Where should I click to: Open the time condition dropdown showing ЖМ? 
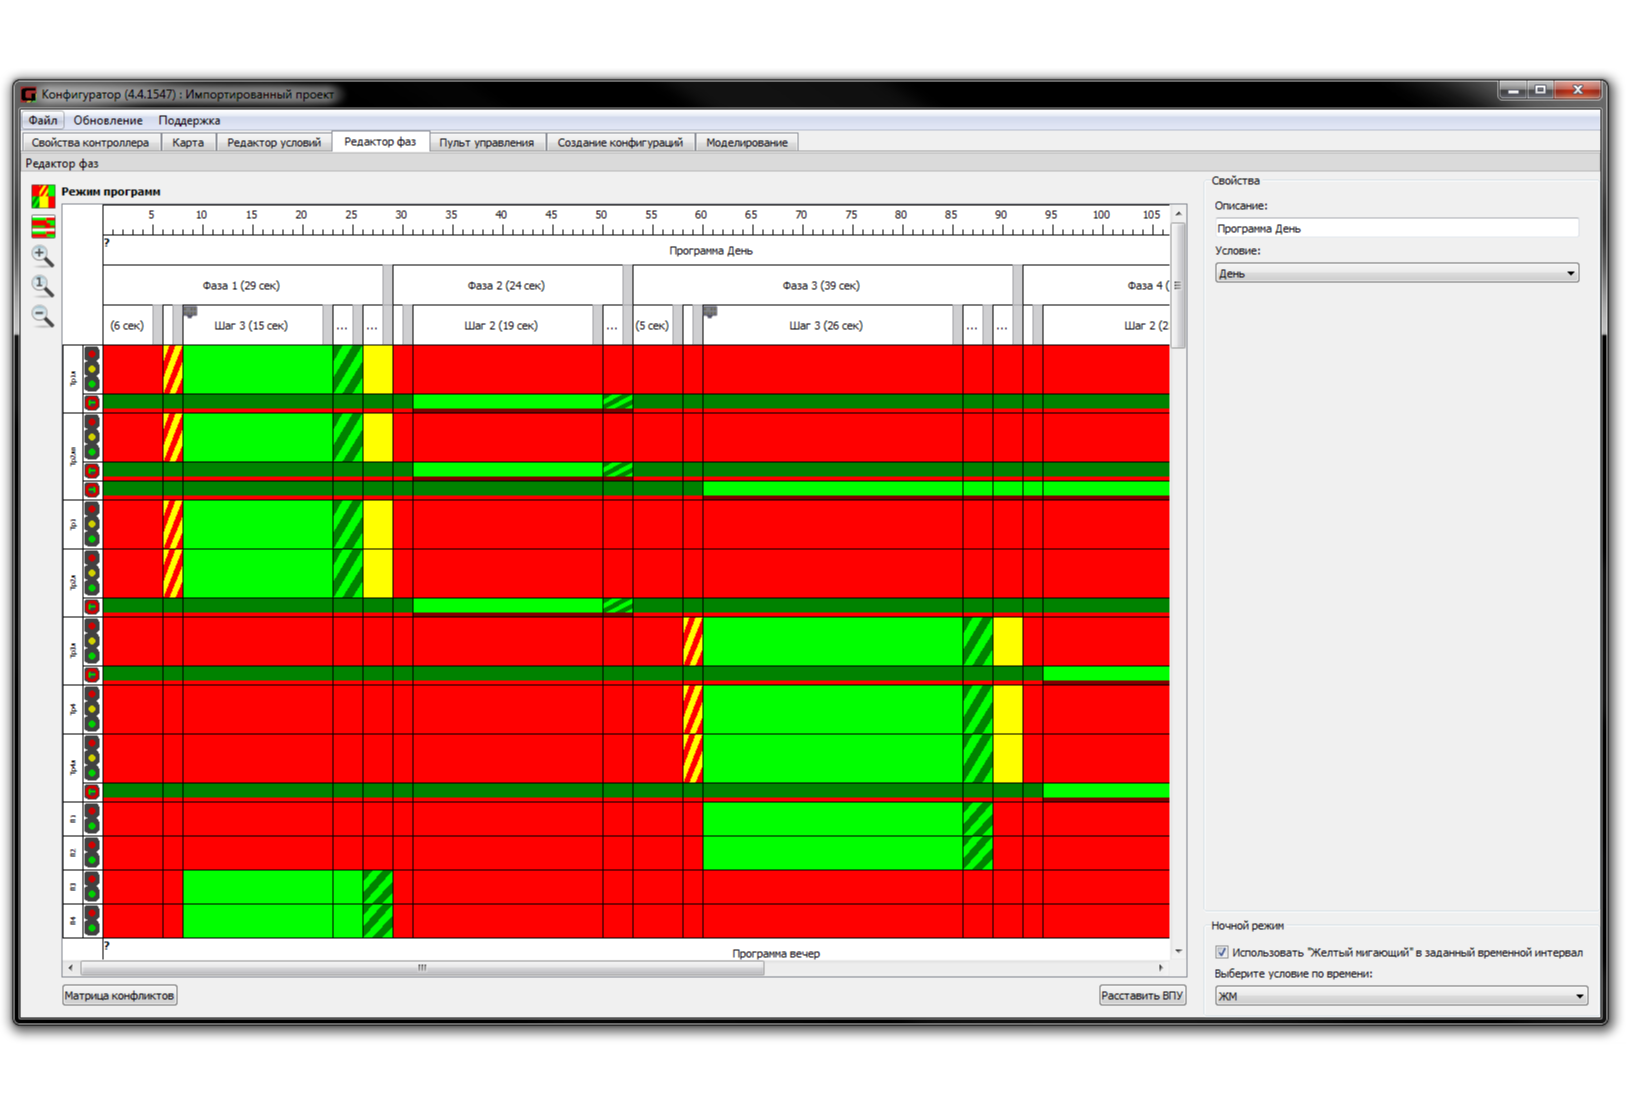1400,996
